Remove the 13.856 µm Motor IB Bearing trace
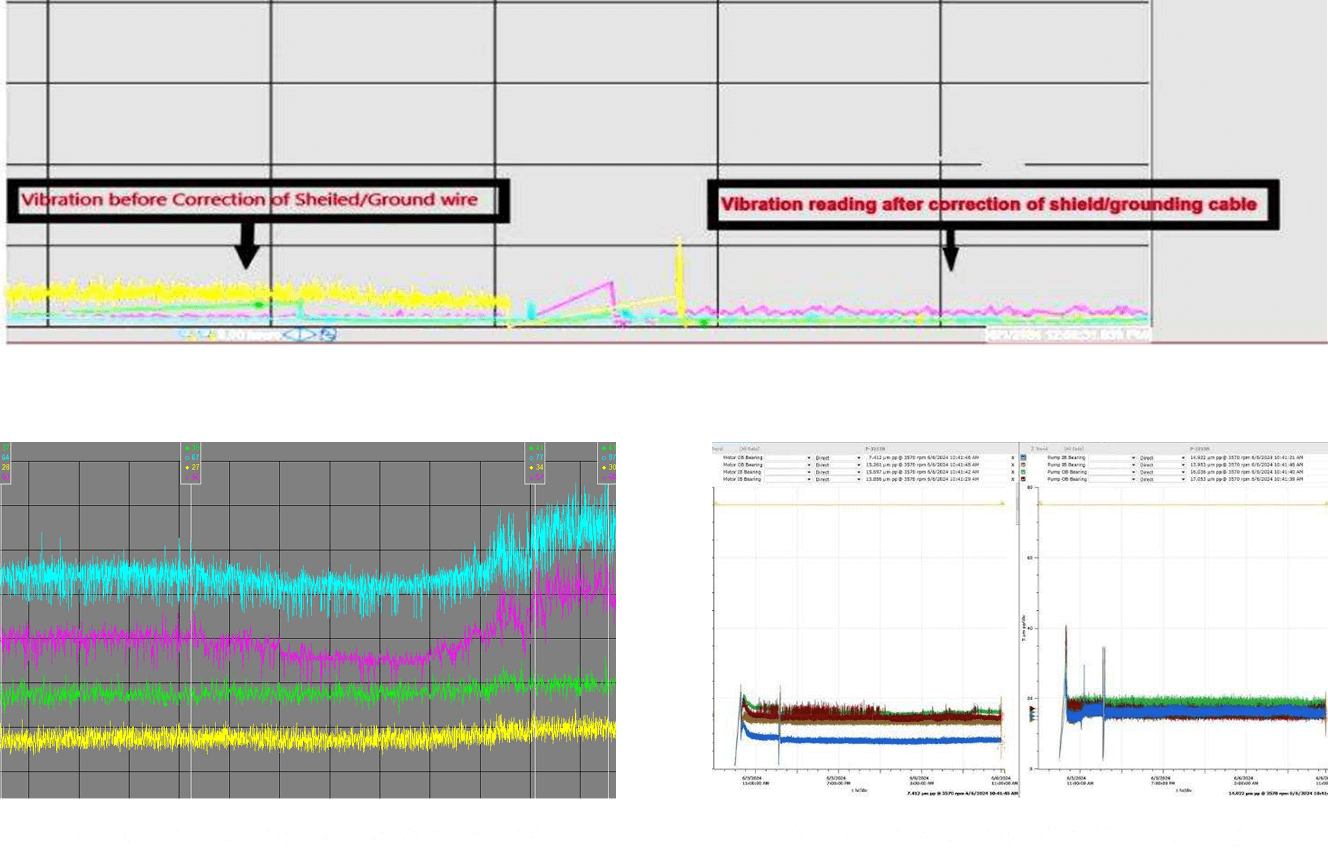This screenshot has width=1328, height=849. (x=1013, y=479)
